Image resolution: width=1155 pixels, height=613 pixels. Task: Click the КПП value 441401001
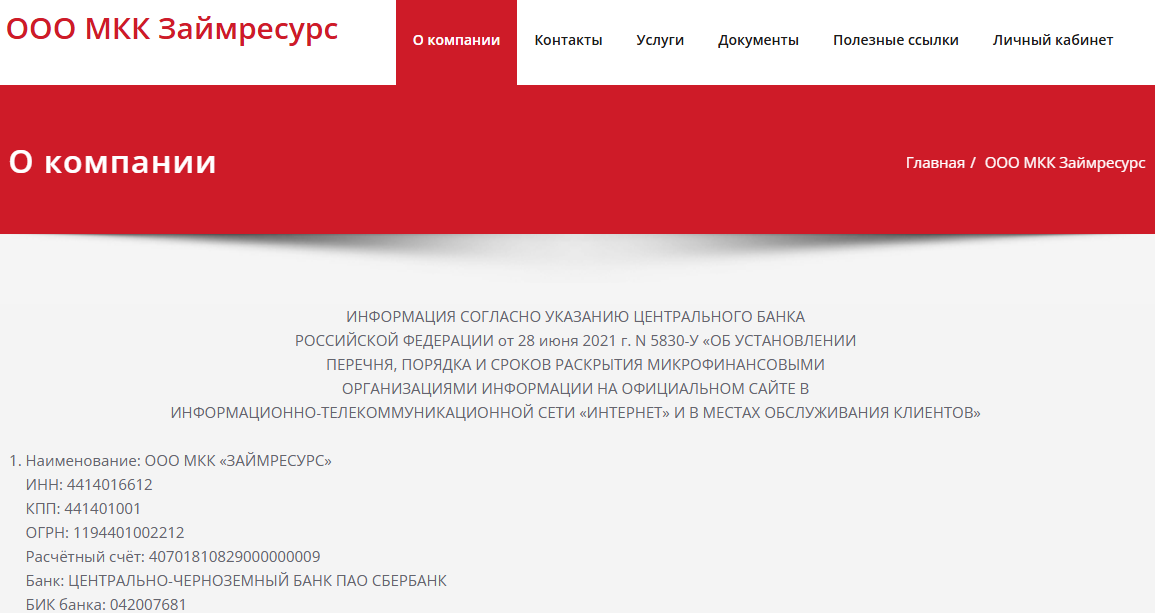click(110, 509)
